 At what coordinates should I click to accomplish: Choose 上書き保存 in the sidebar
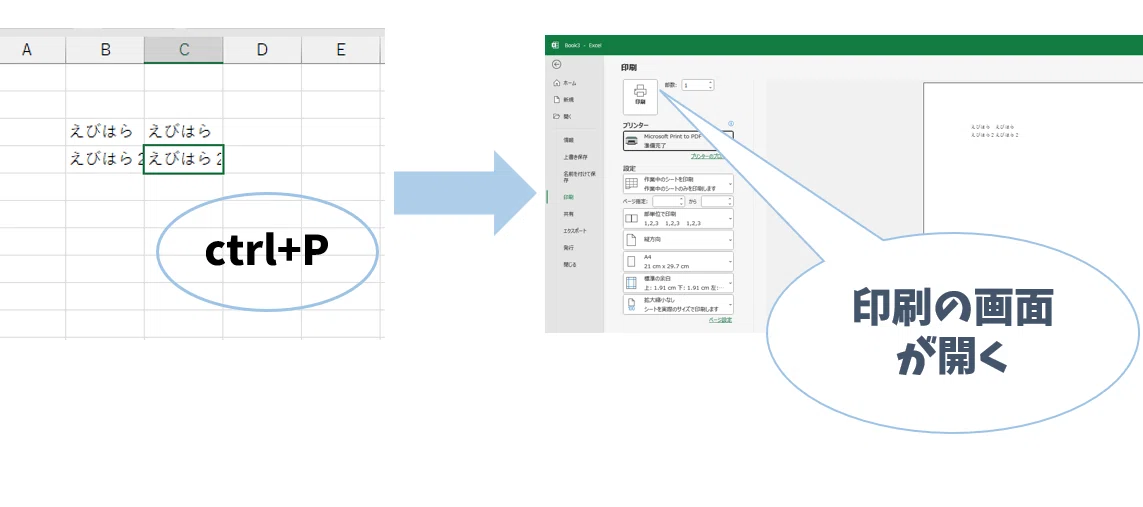click(575, 157)
